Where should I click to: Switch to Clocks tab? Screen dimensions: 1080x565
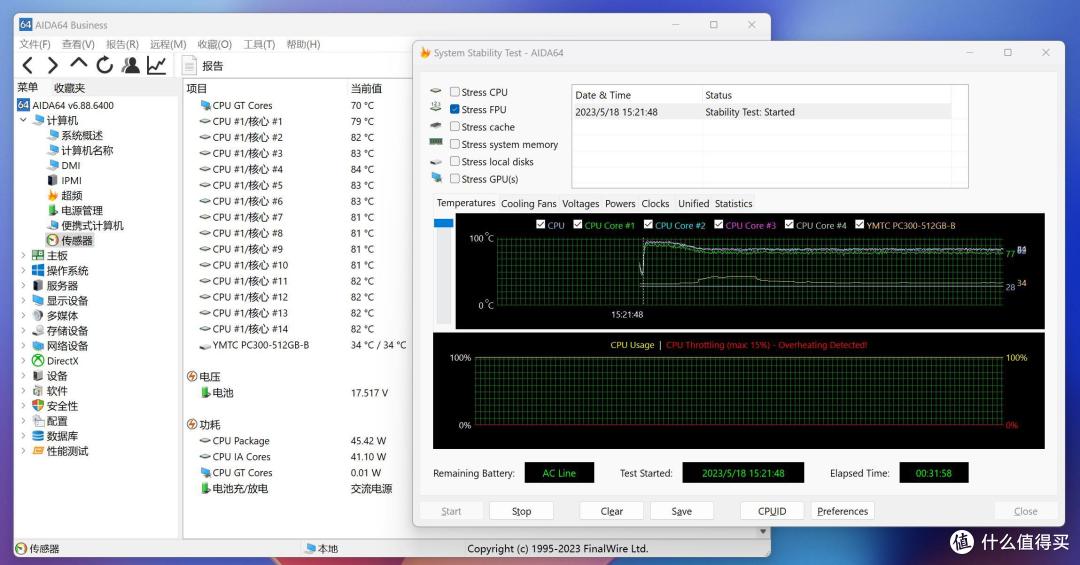[x=655, y=204]
